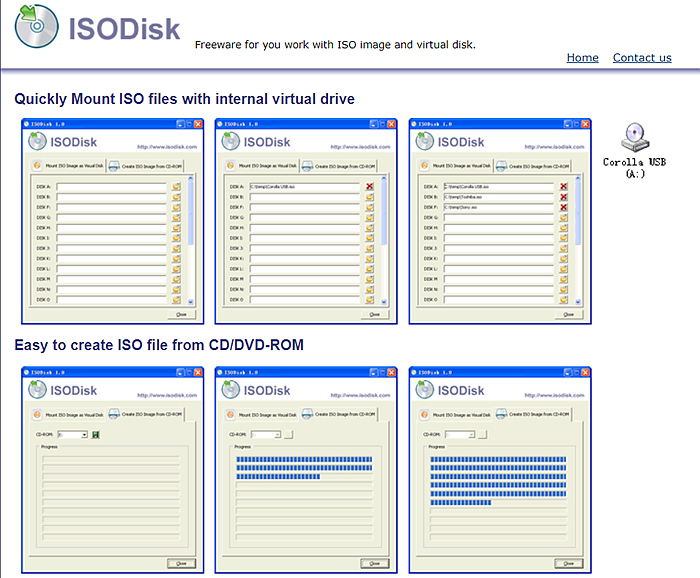Click the short sixth progress bar in the window with six progress bars
Screen dimensions: 700x578
click(x=498, y=503)
